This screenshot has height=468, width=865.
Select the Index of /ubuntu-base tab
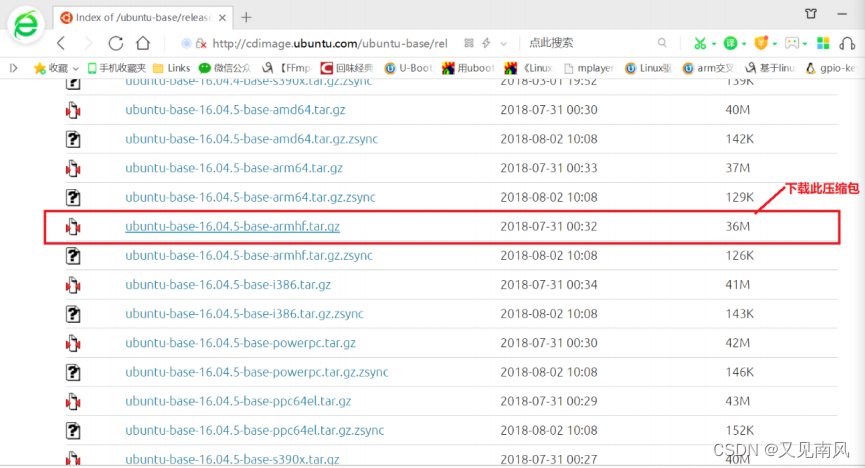coord(143,18)
